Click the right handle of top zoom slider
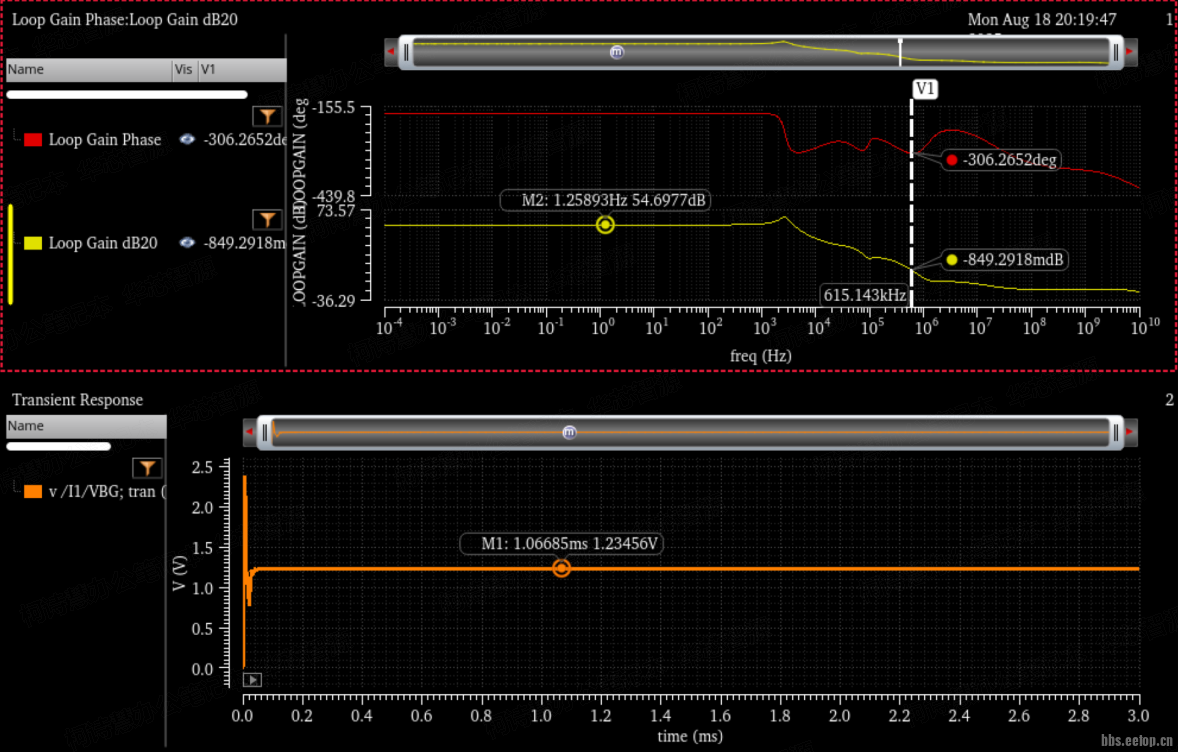The image size is (1178, 752). pyautogui.click(x=1116, y=52)
